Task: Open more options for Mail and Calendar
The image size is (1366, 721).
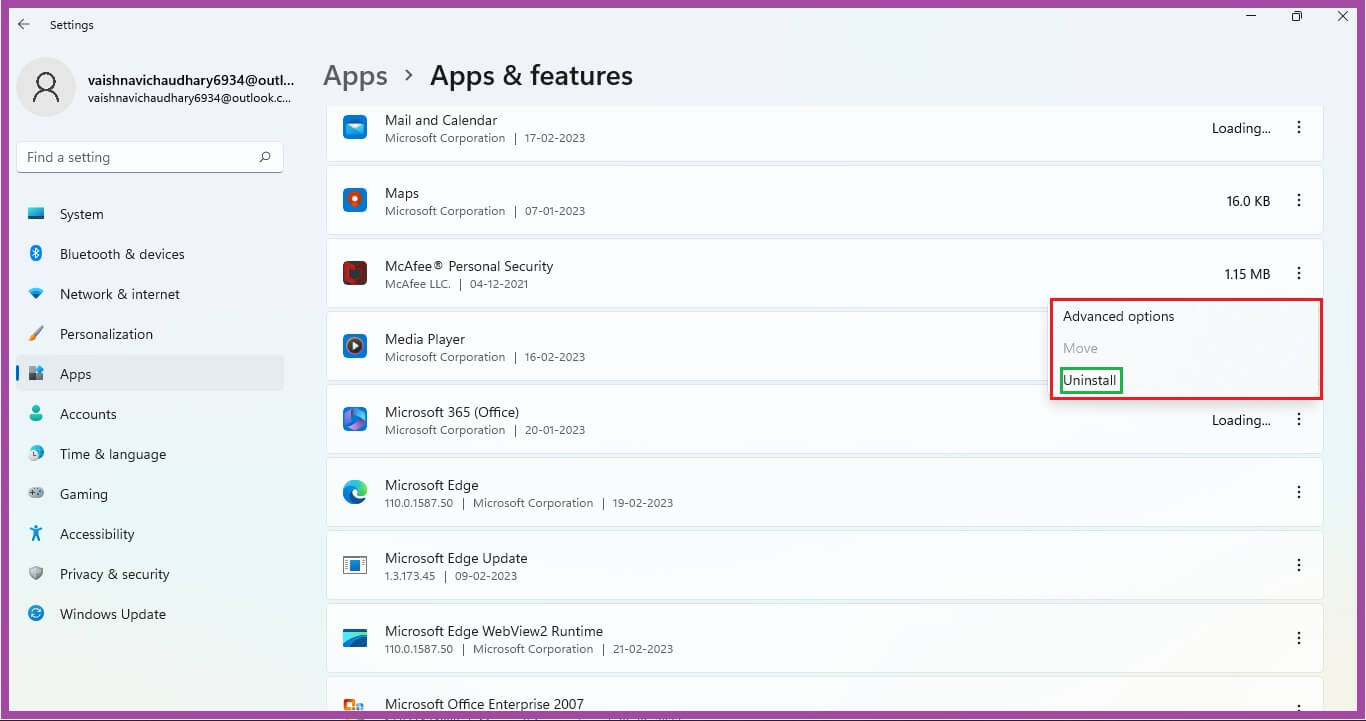Action: click(x=1299, y=128)
